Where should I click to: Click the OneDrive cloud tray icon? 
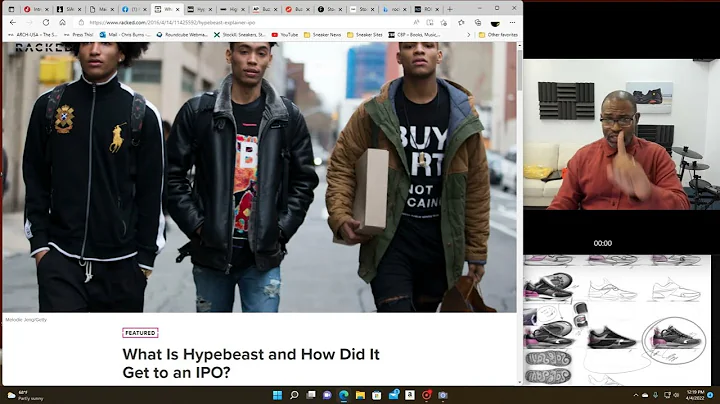tap(645, 395)
